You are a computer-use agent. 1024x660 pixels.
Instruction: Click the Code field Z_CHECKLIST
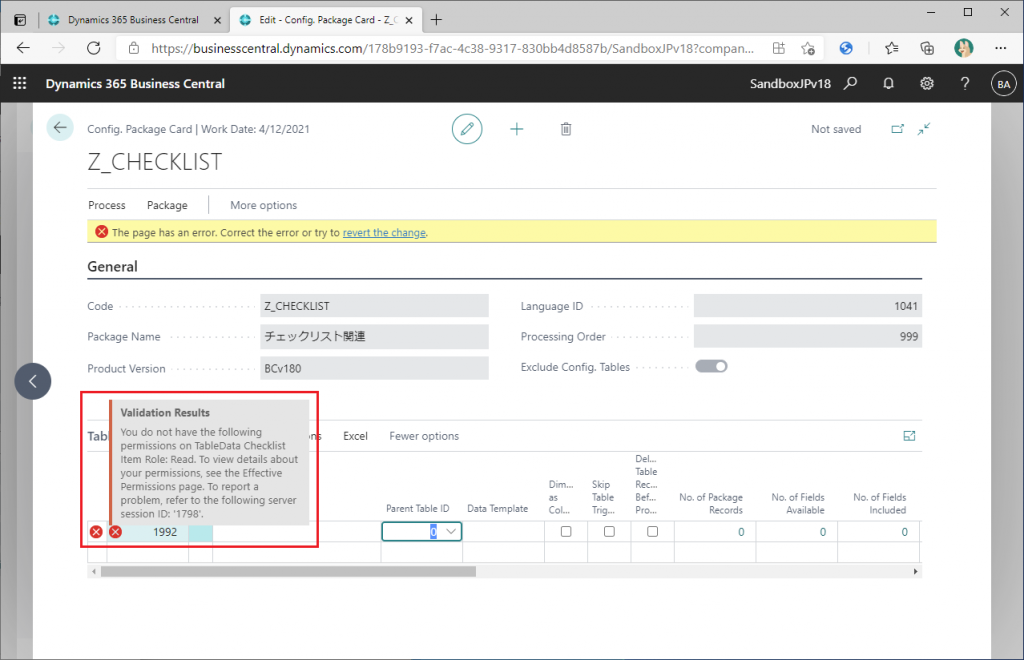tap(374, 306)
